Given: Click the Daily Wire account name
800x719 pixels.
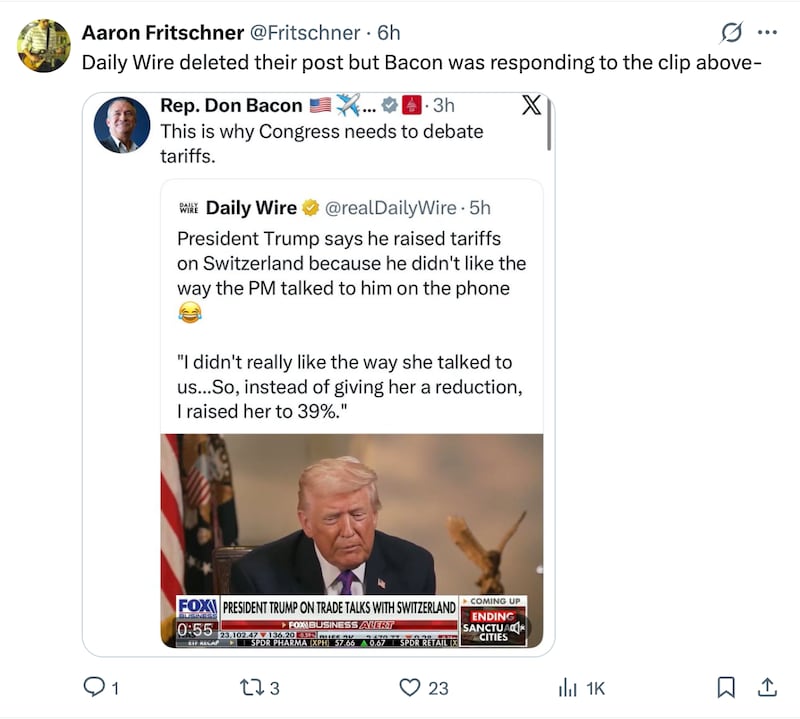Looking at the screenshot, I should [253, 208].
